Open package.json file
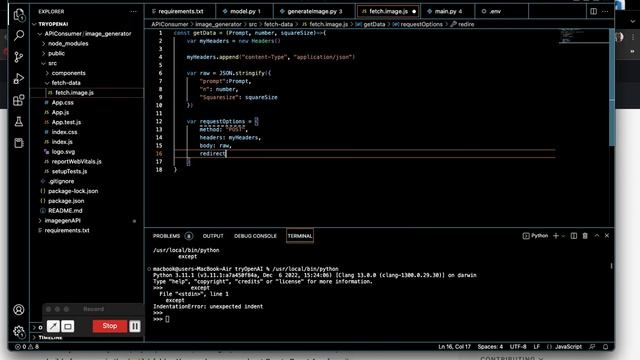640x360 pixels. pos(66,201)
